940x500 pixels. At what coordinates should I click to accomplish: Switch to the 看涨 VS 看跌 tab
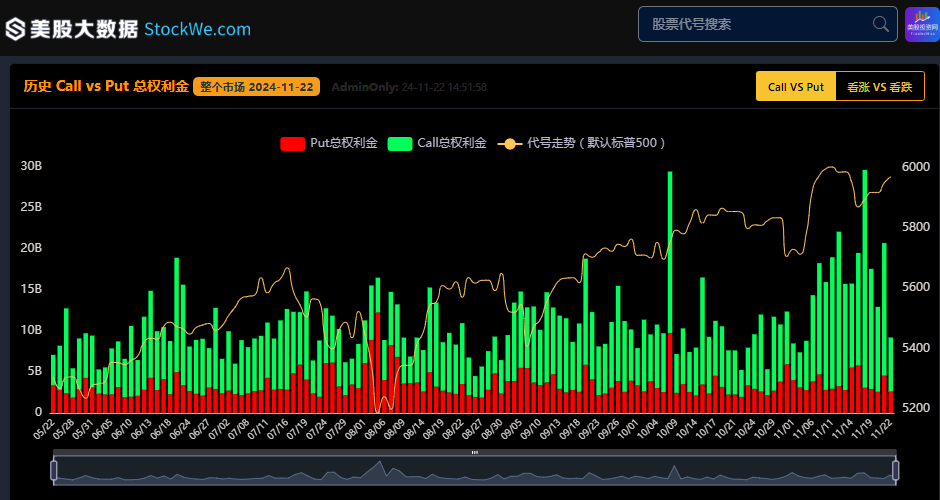tap(879, 86)
